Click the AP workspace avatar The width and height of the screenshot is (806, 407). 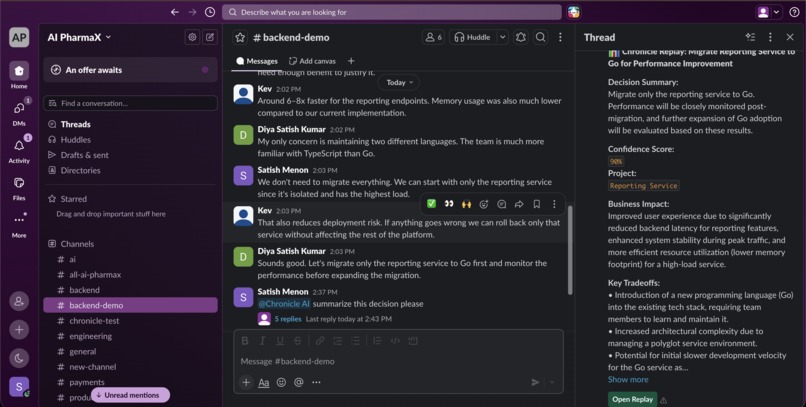point(19,37)
